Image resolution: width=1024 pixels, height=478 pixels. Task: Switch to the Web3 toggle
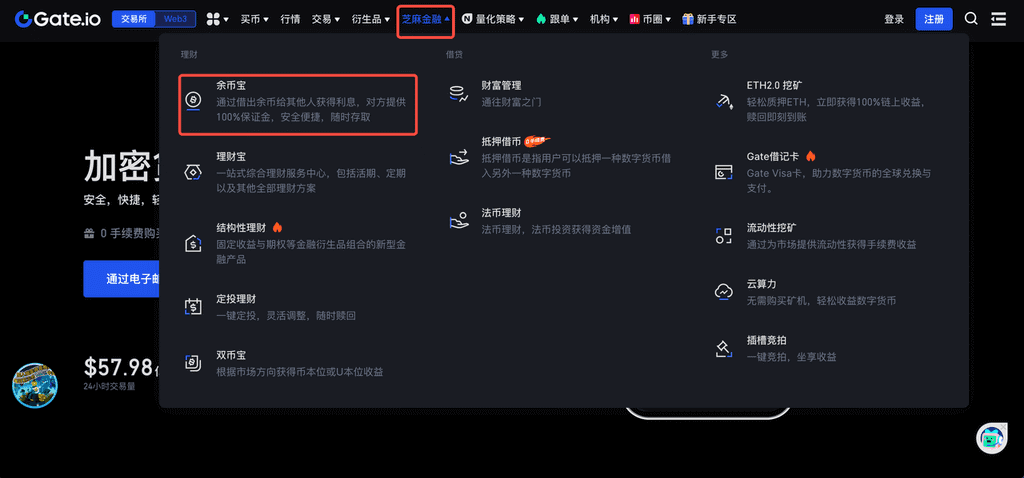point(176,19)
